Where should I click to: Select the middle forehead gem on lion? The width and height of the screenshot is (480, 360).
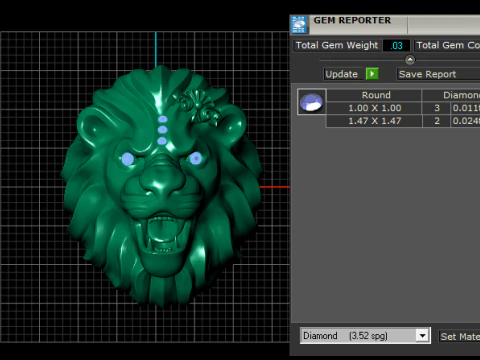point(162,130)
